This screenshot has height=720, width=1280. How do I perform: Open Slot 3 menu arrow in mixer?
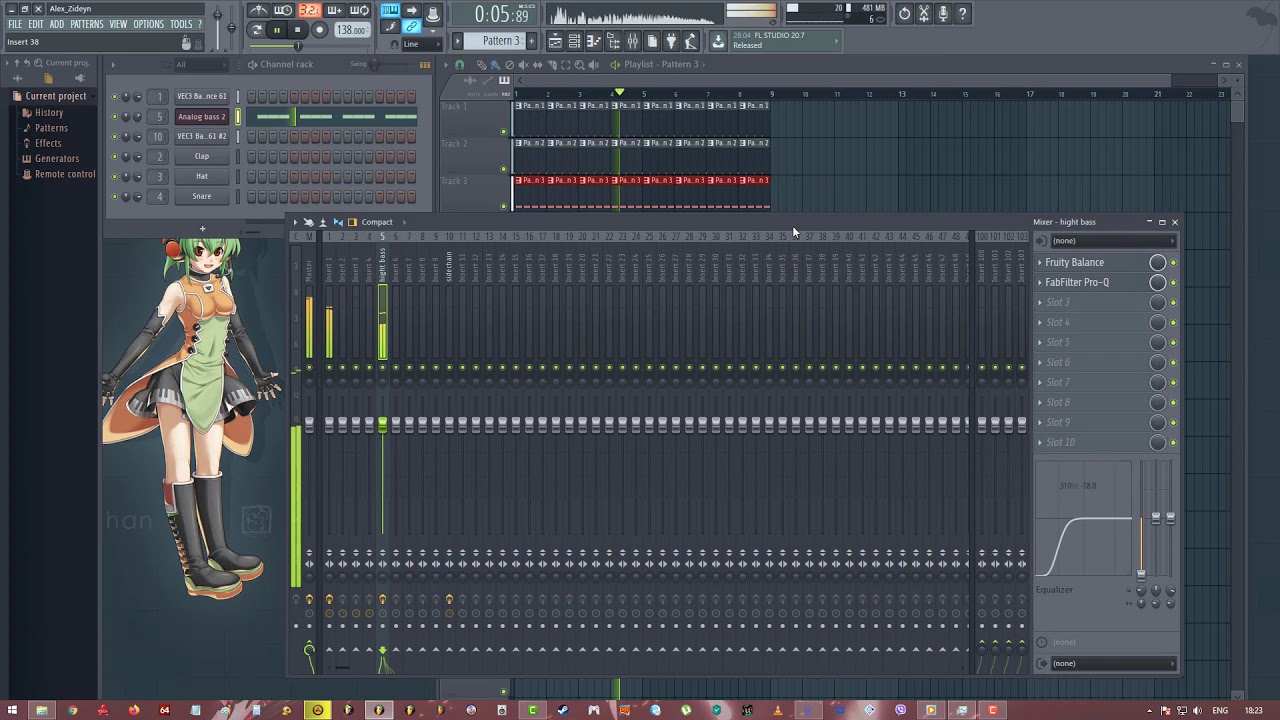(1040, 302)
